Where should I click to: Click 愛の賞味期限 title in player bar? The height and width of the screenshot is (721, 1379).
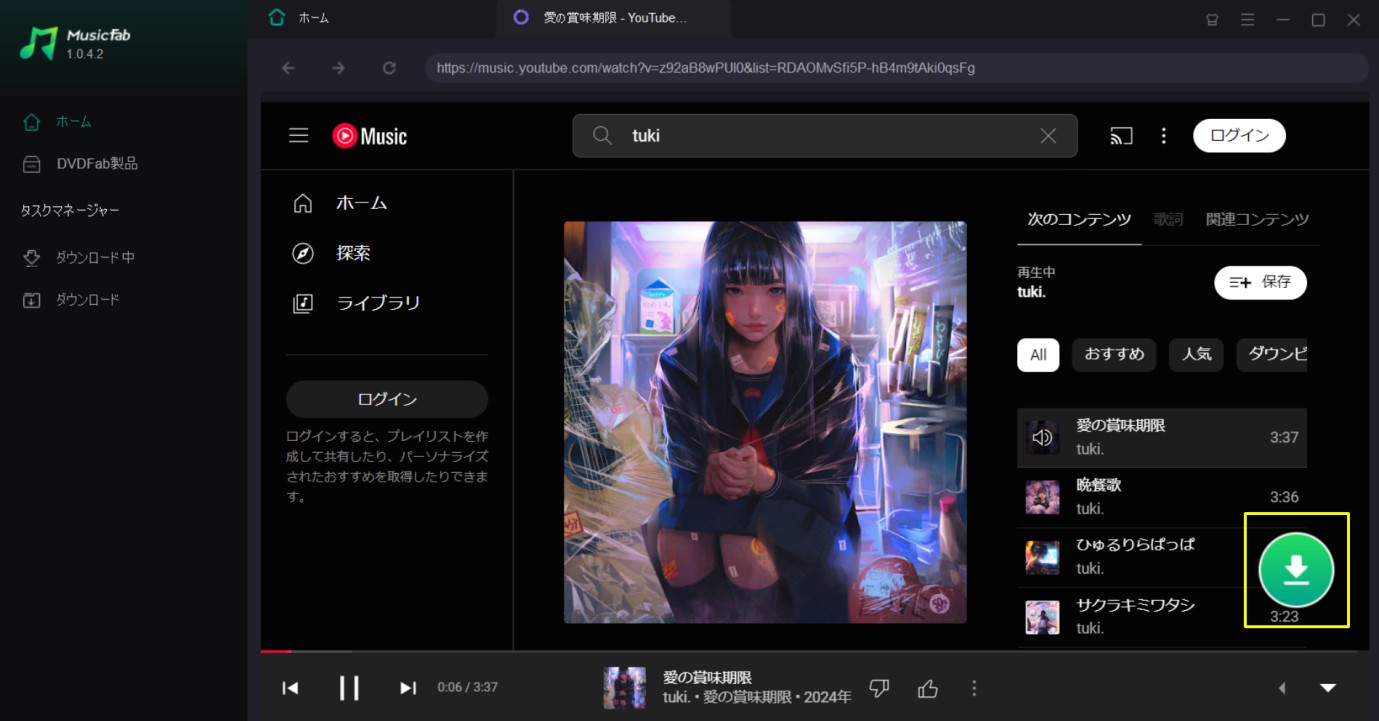point(707,677)
